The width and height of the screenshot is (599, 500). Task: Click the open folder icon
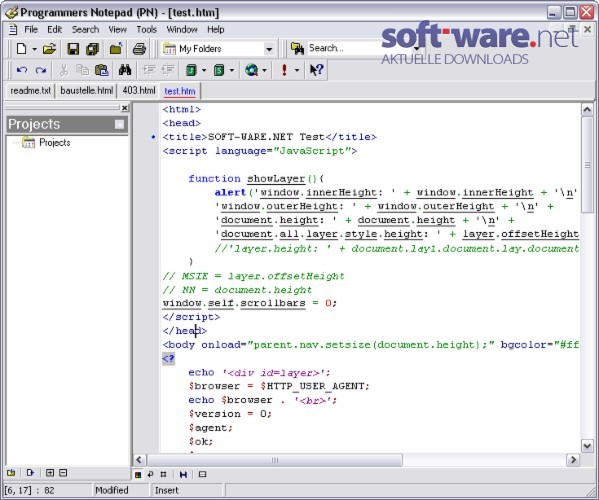coord(49,49)
